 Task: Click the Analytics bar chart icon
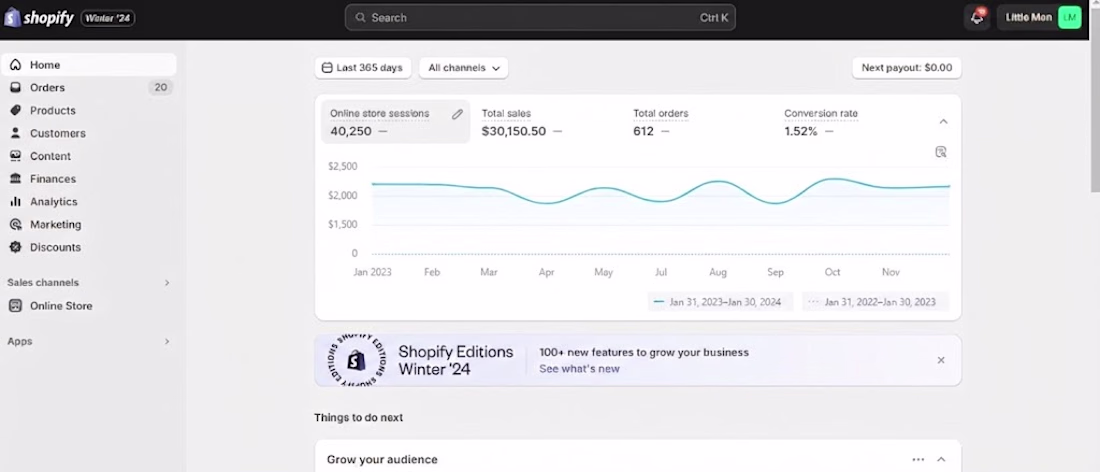click(x=15, y=202)
